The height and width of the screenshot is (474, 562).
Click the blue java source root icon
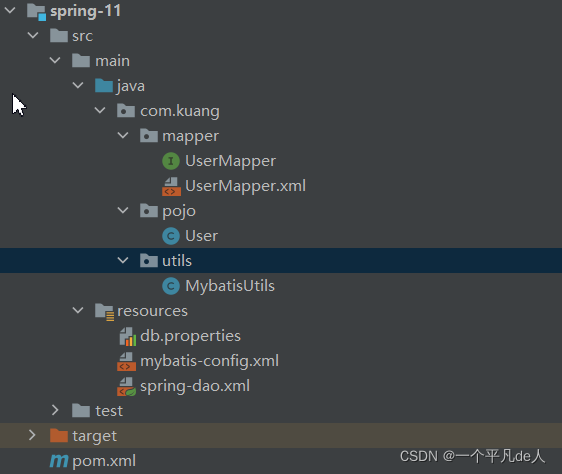click(104, 86)
